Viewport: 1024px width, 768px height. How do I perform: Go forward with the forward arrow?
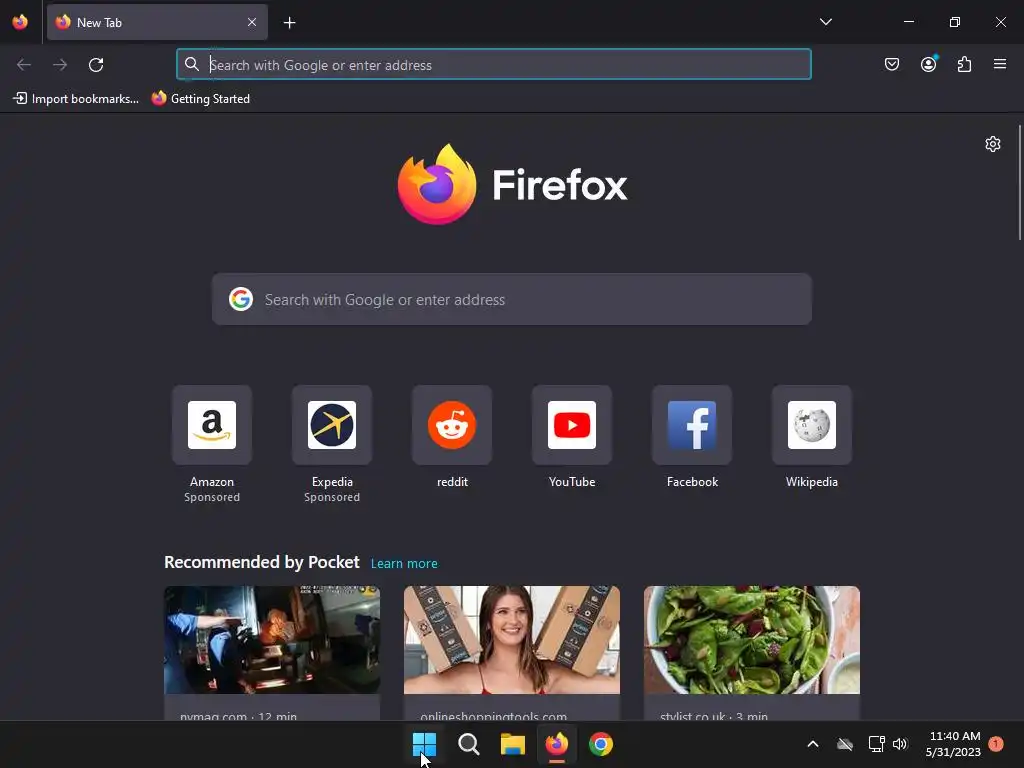pos(60,65)
